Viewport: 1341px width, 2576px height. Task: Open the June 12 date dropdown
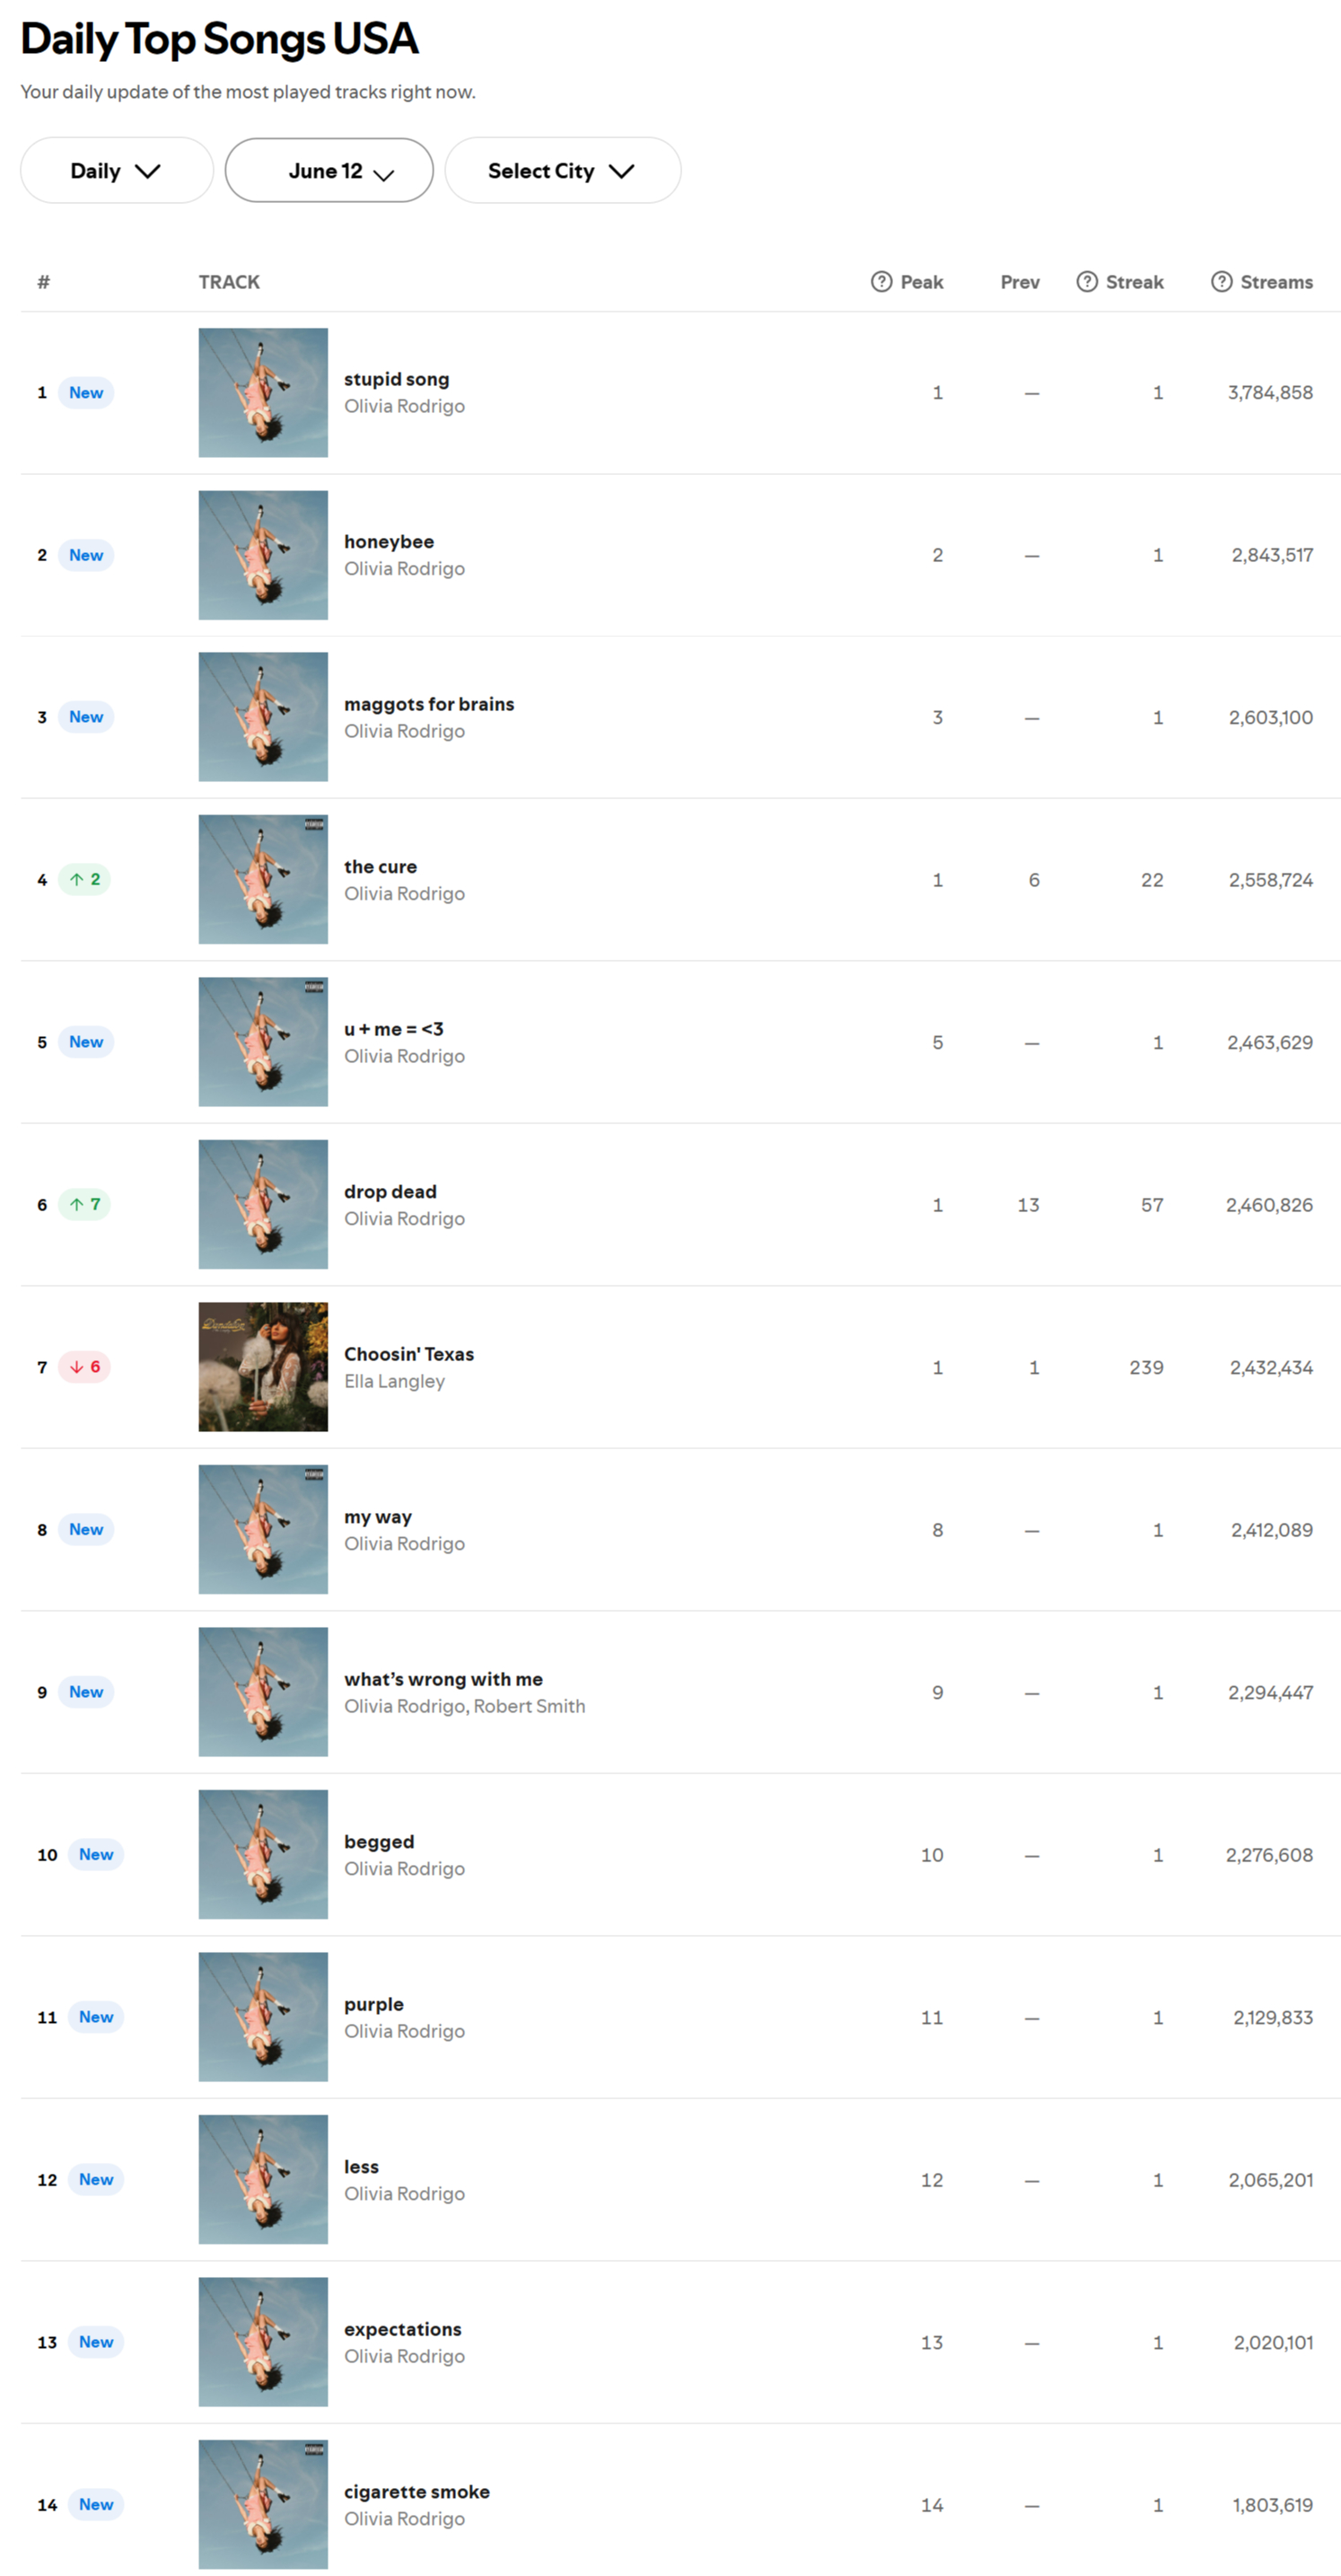(x=329, y=171)
